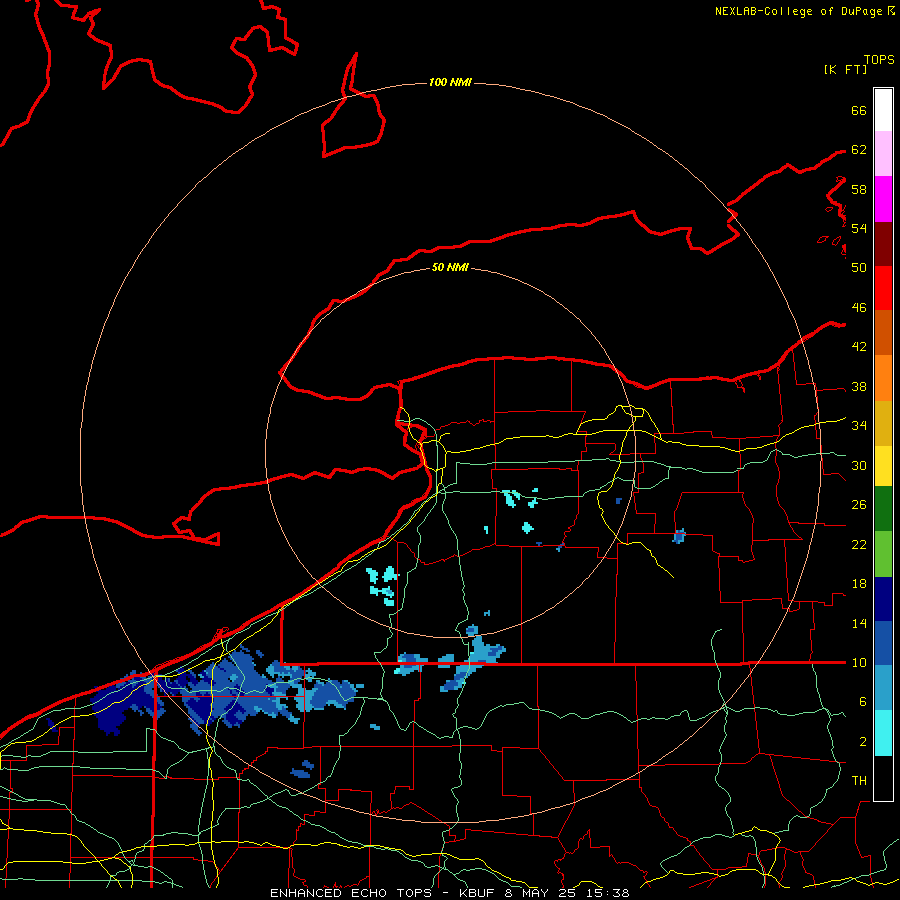
Task: Click the '30' legend value
Action: [x=859, y=465]
